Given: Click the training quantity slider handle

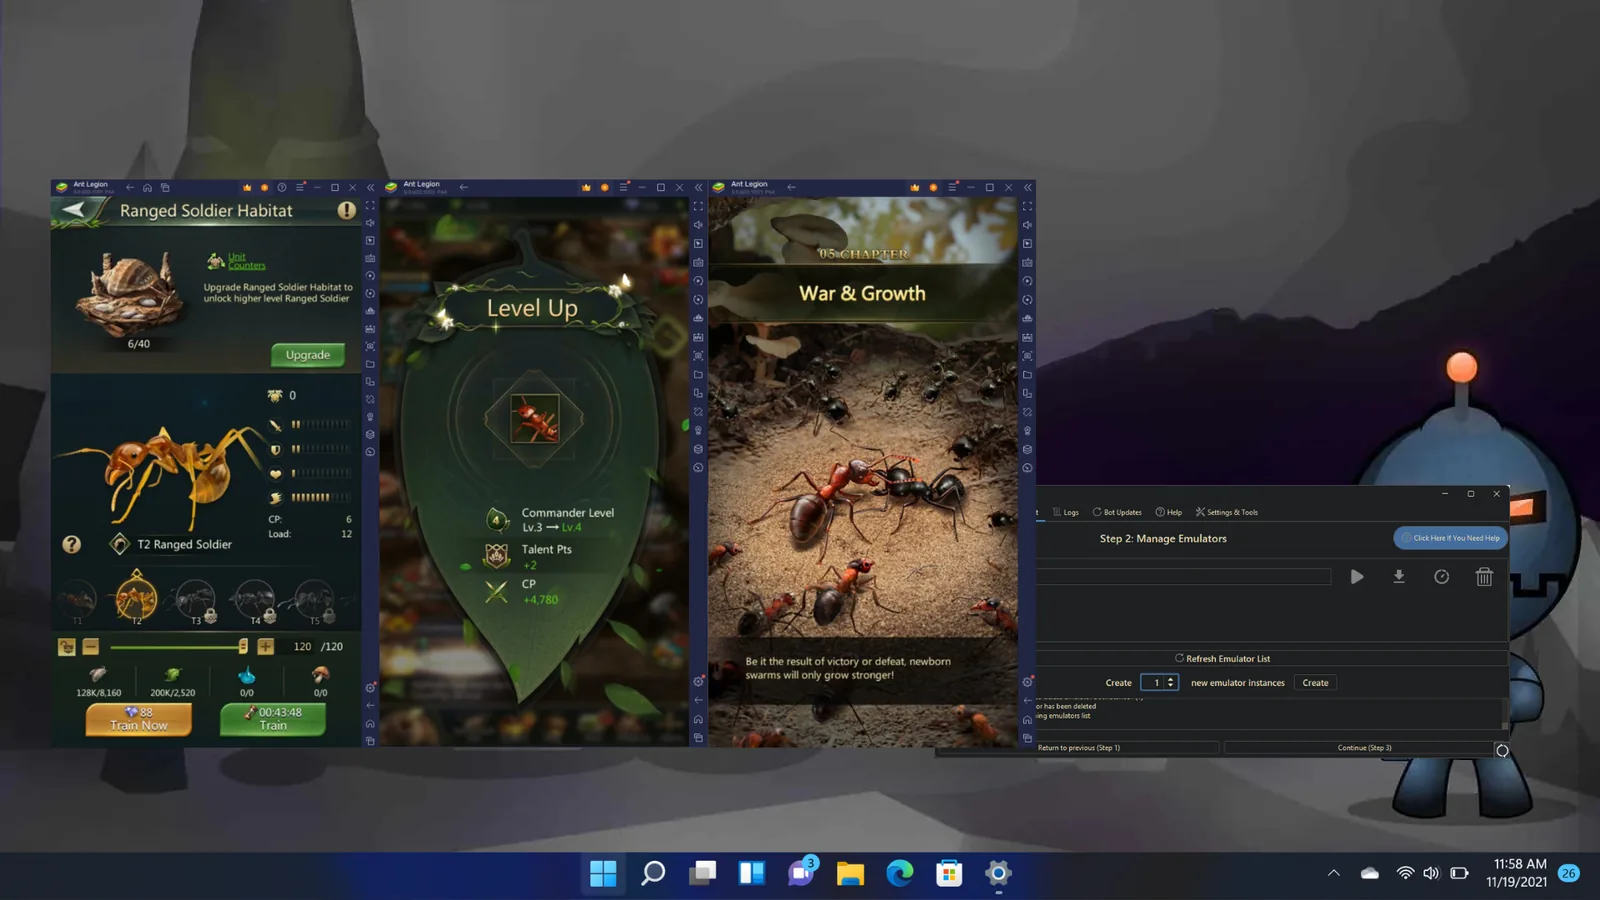Looking at the screenshot, I should (x=243, y=647).
